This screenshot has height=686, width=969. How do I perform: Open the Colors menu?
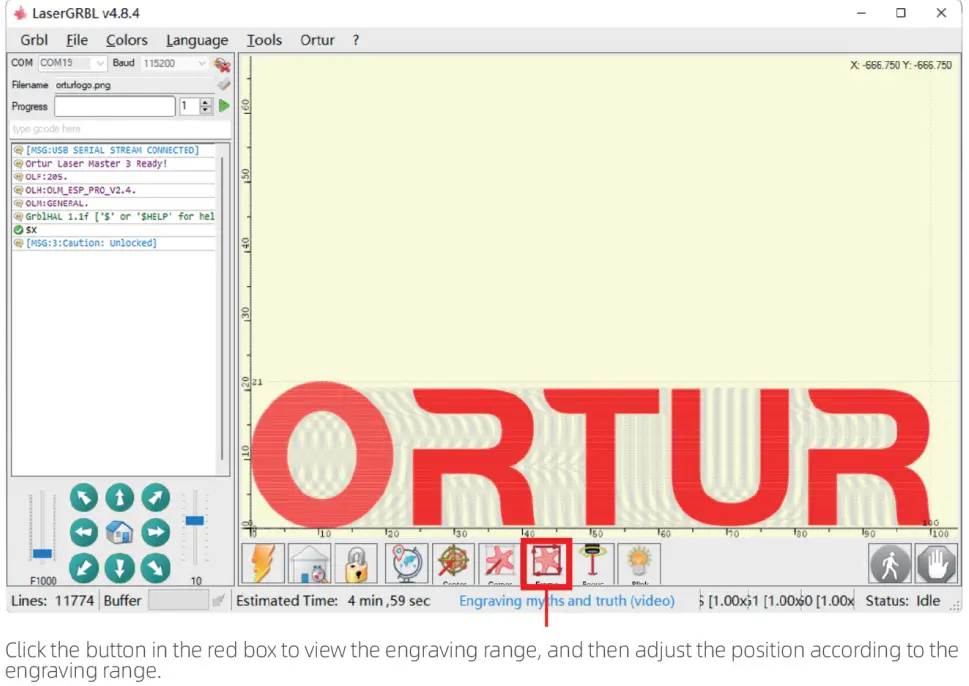(x=126, y=40)
